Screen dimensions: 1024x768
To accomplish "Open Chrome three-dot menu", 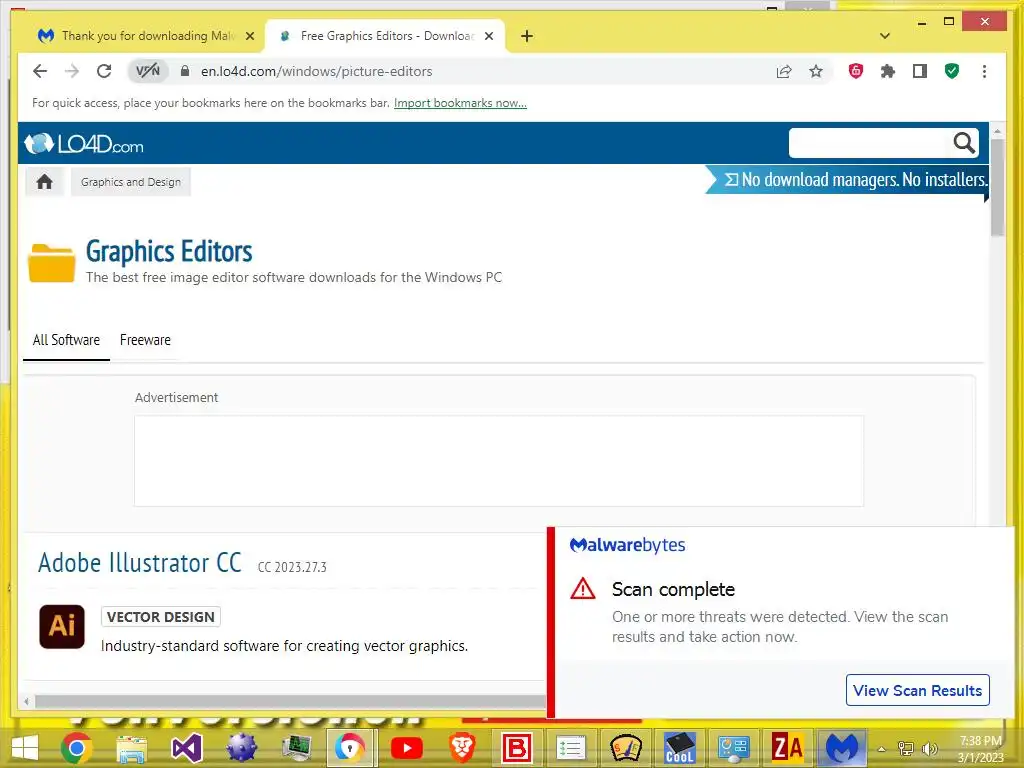I will (984, 71).
